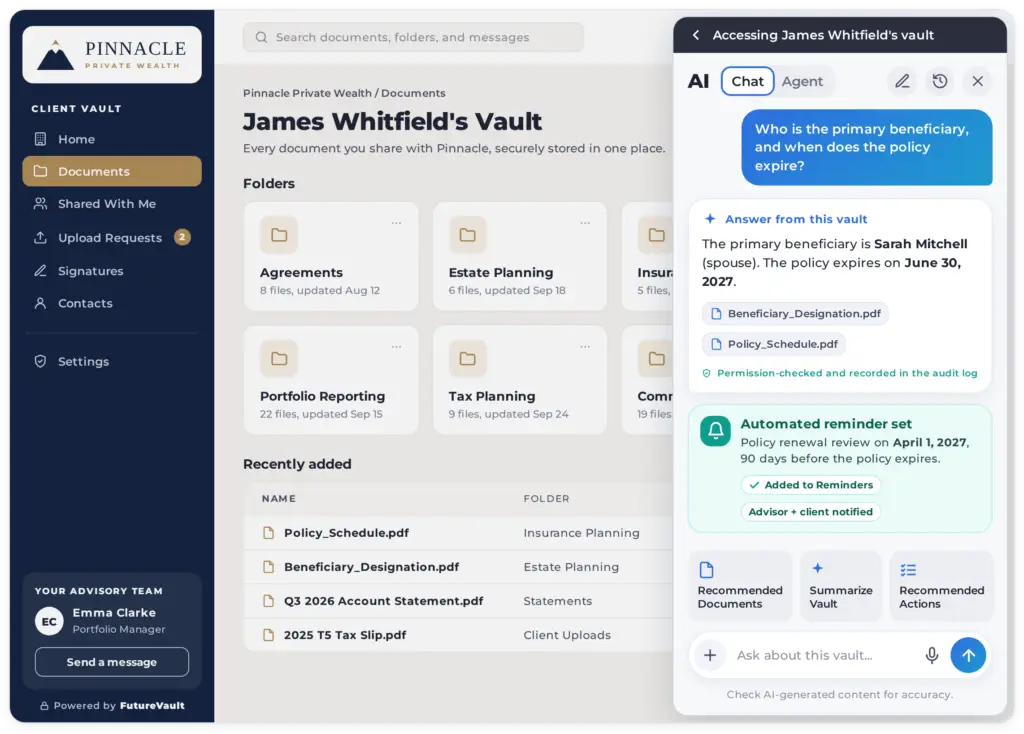The height and width of the screenshot is (734, 1024).
Task: Click the Estate Planning folder icon
Action: [468, 235]
